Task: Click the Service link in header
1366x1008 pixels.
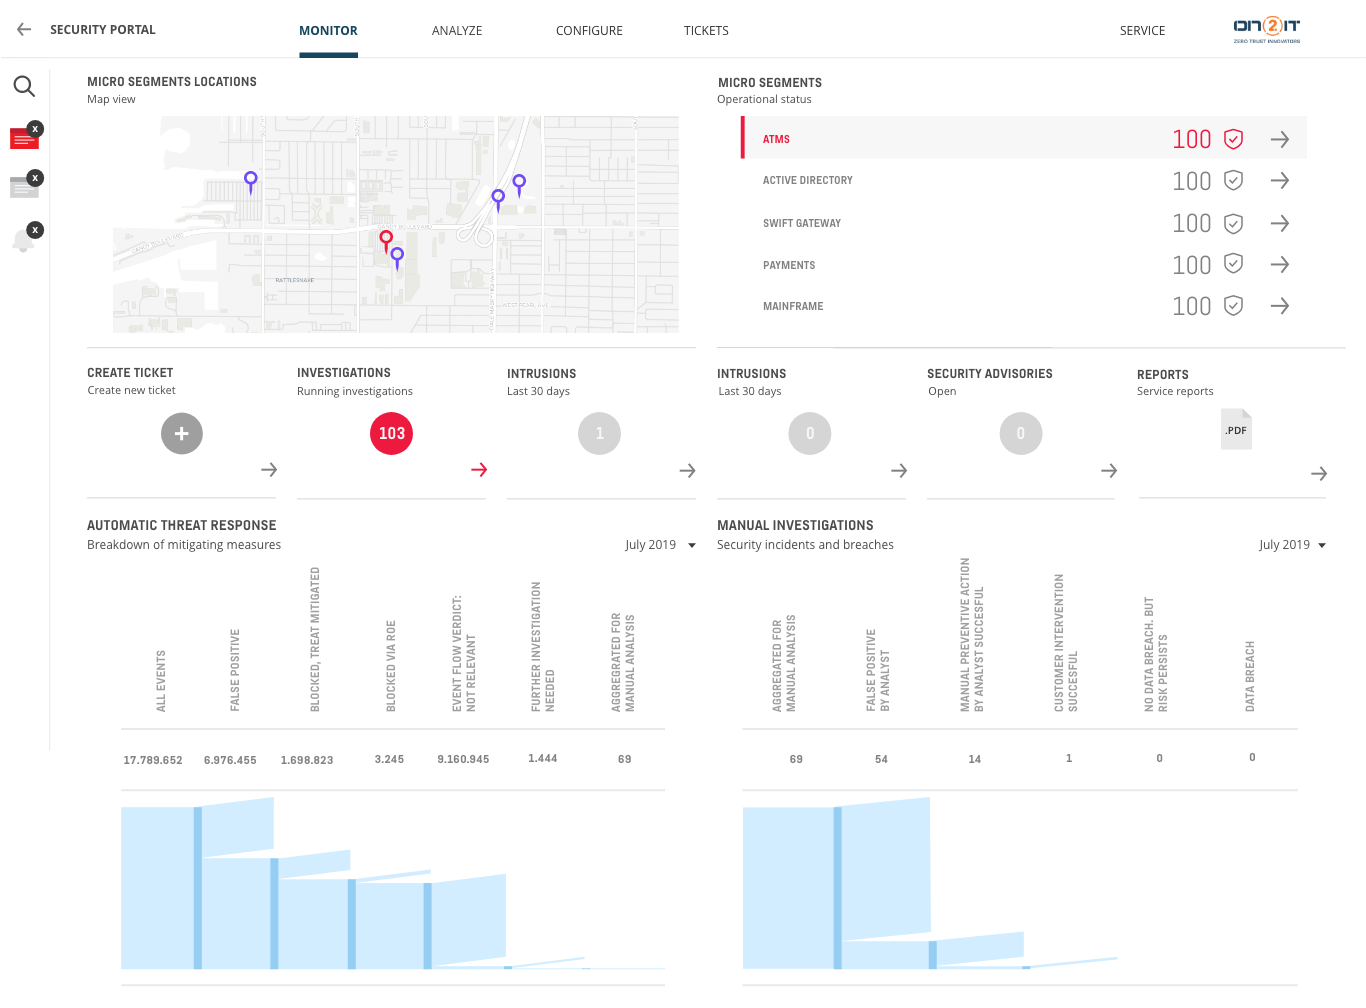Action: pyautogui.click(x=1142, y=31)
